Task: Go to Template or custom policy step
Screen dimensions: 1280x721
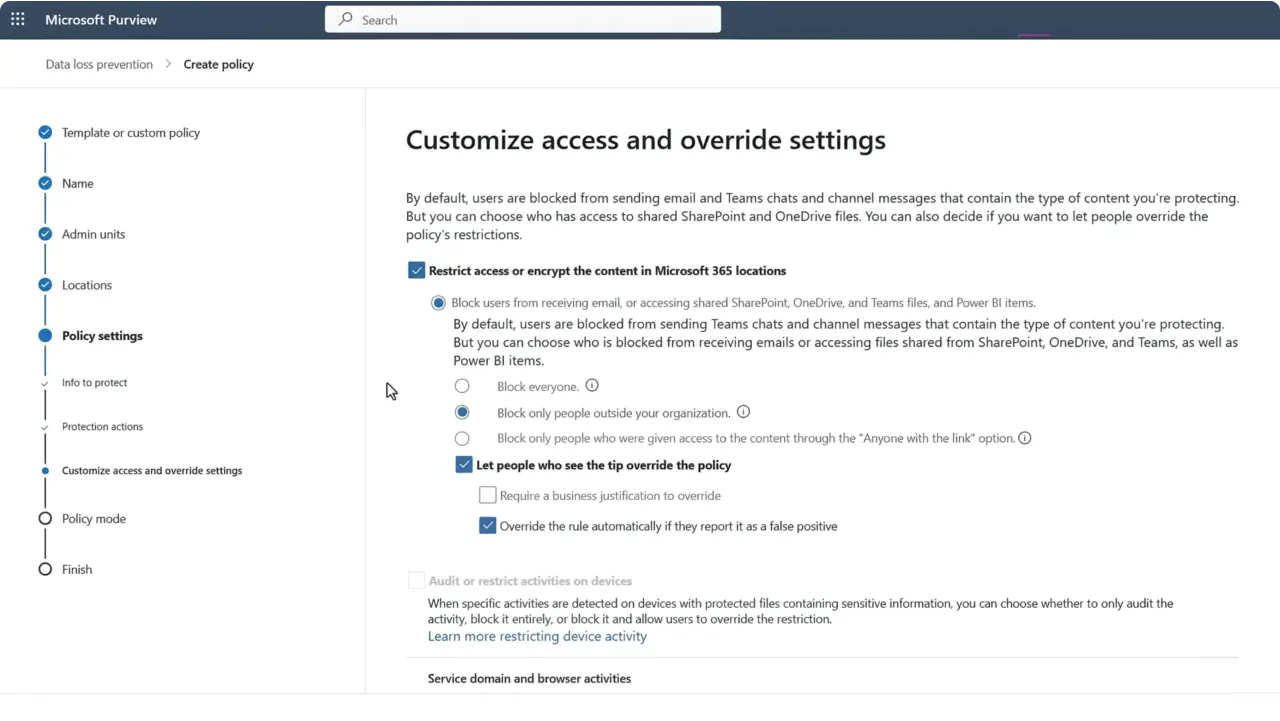Action: tap(131, 132)
